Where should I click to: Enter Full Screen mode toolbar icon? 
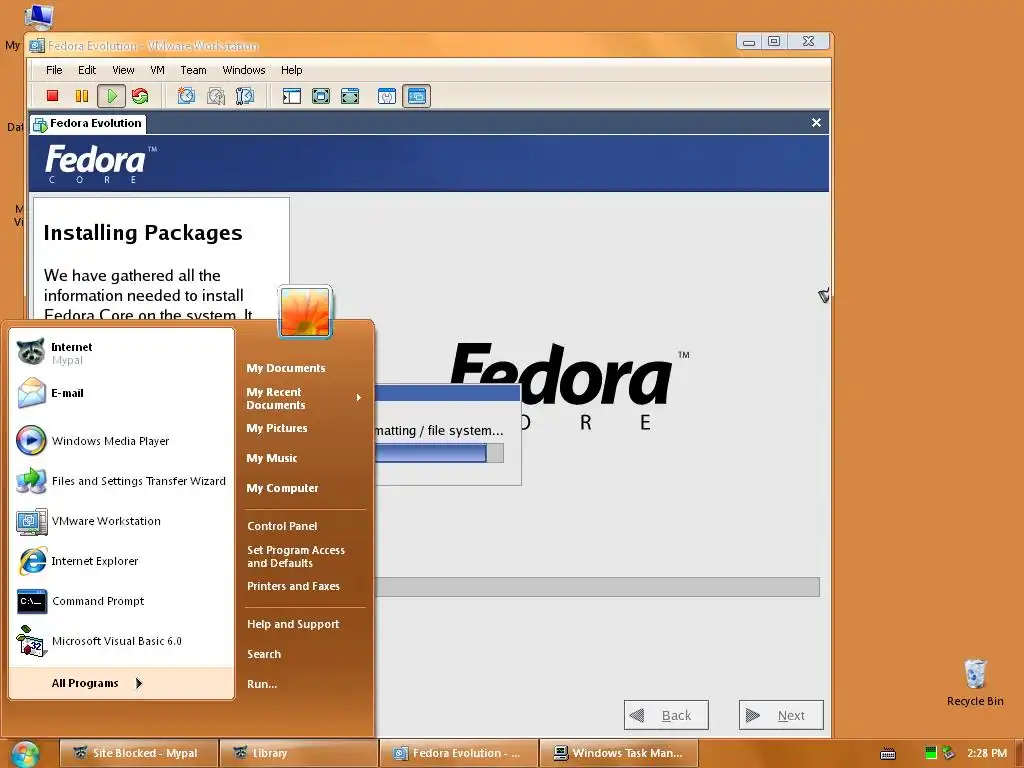click(x=350, y=96)
